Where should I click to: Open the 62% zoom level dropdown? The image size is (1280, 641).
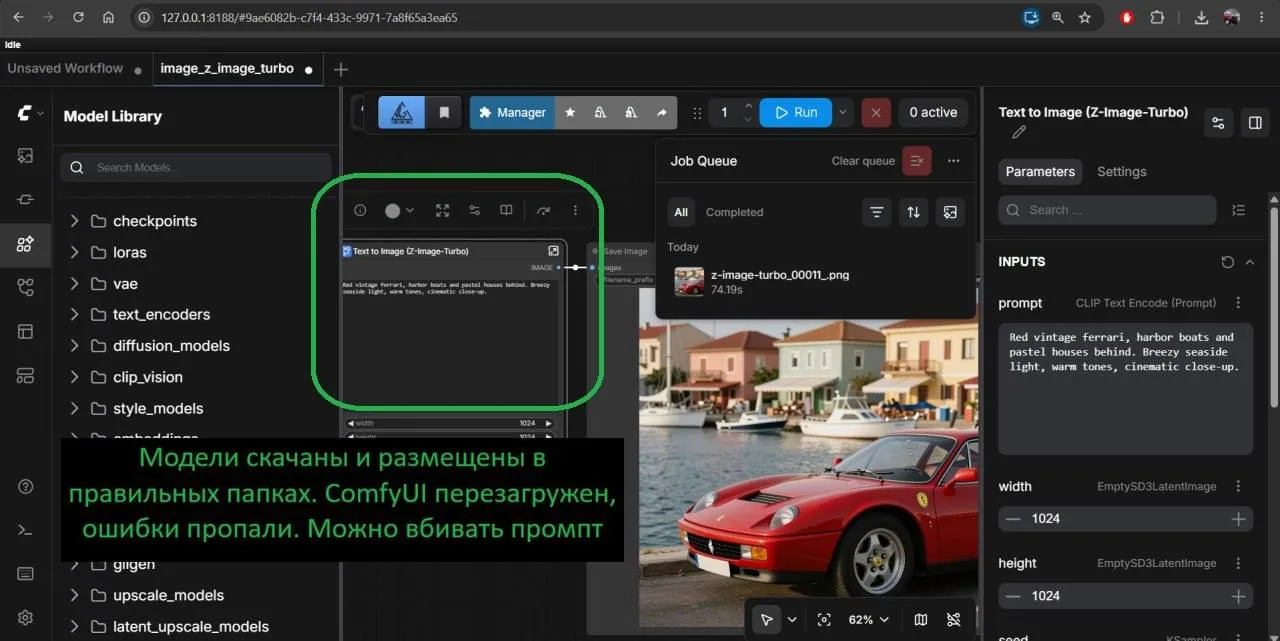pyautogui.click(x=868, y=620)
